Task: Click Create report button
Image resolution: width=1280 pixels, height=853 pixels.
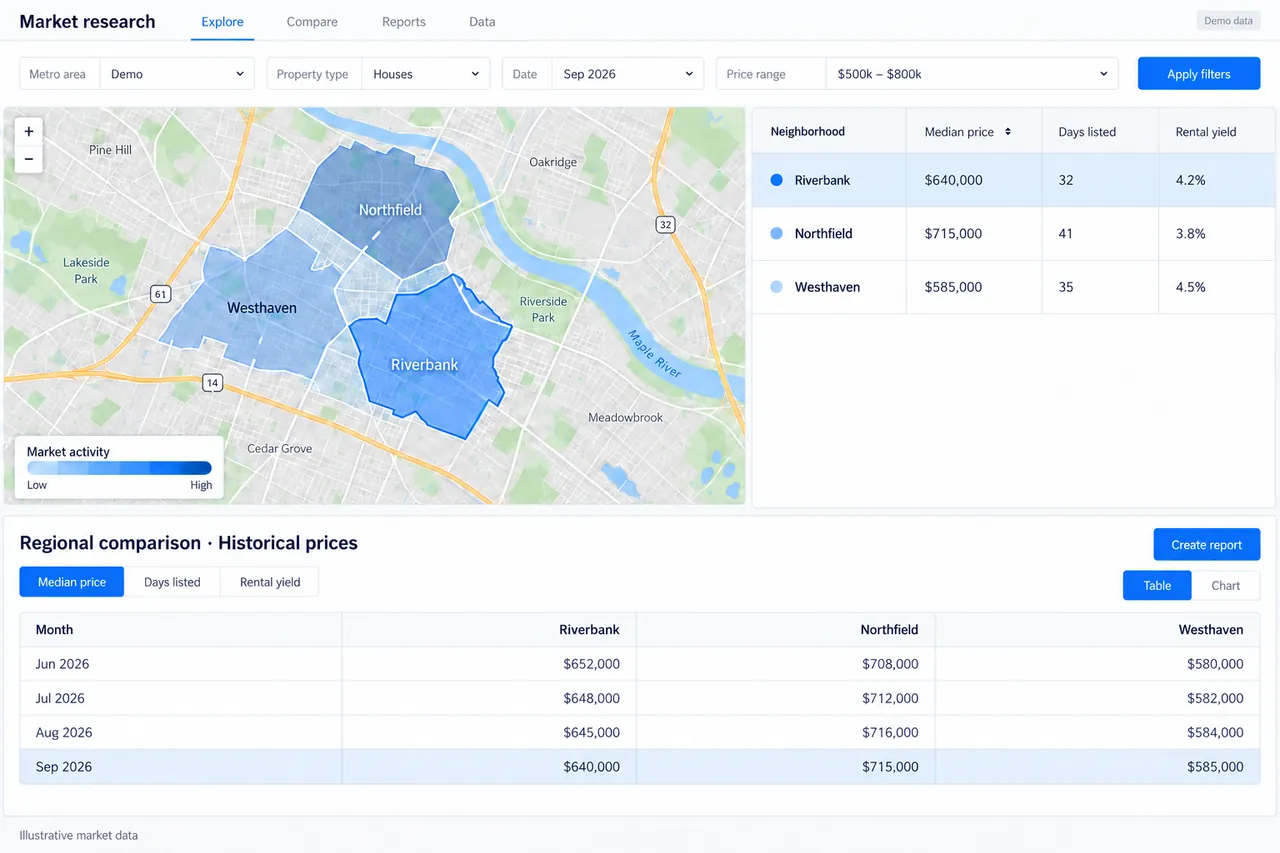Action: [x=1206, y=545]
